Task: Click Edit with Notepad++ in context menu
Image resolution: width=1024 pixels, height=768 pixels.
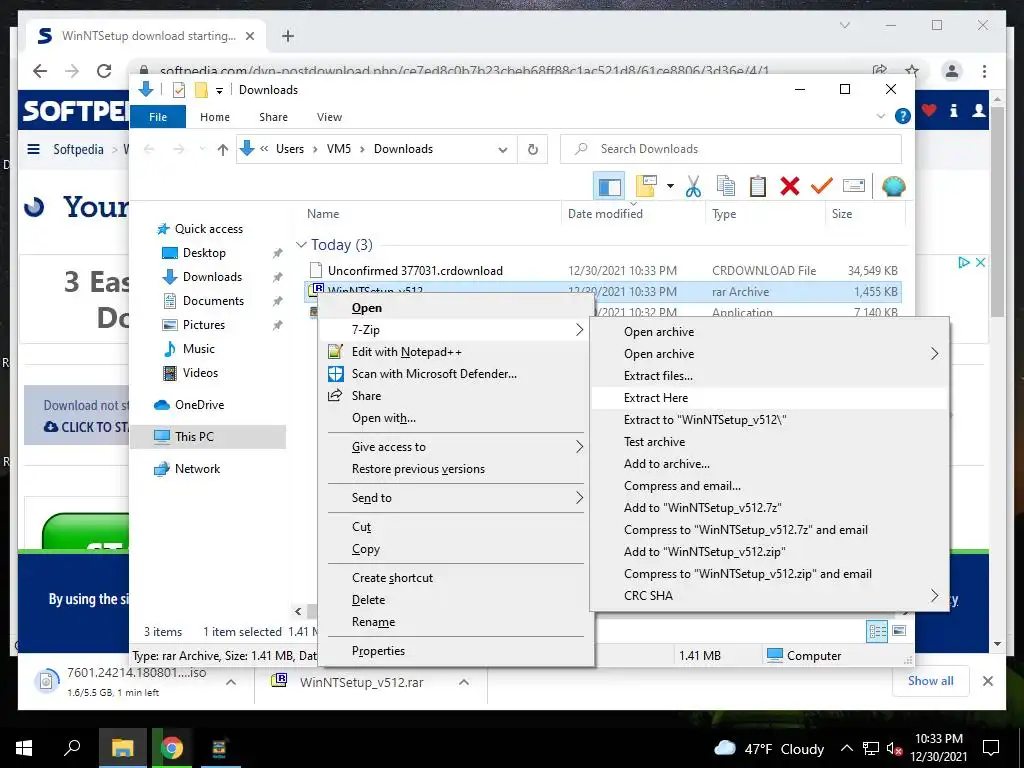Action: tap(456, 352)
